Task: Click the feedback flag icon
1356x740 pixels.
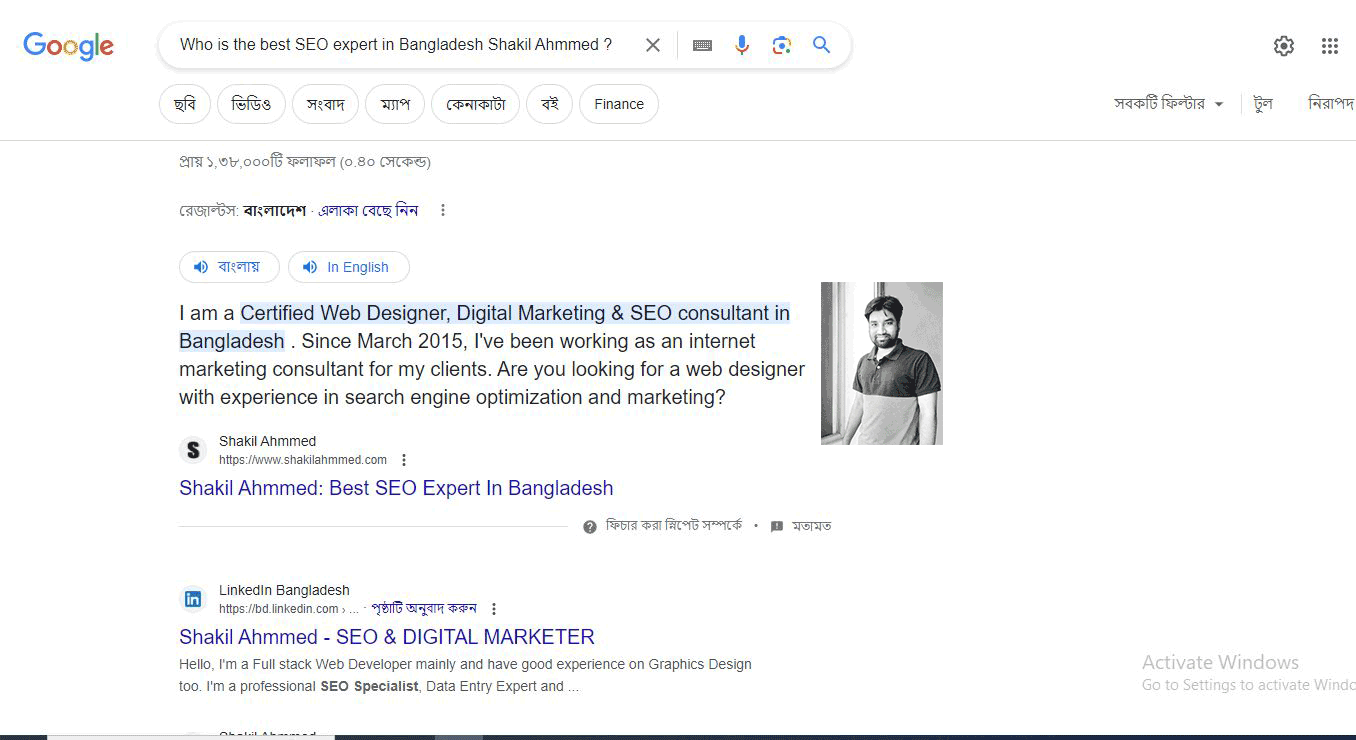Action: pos(777,526)
